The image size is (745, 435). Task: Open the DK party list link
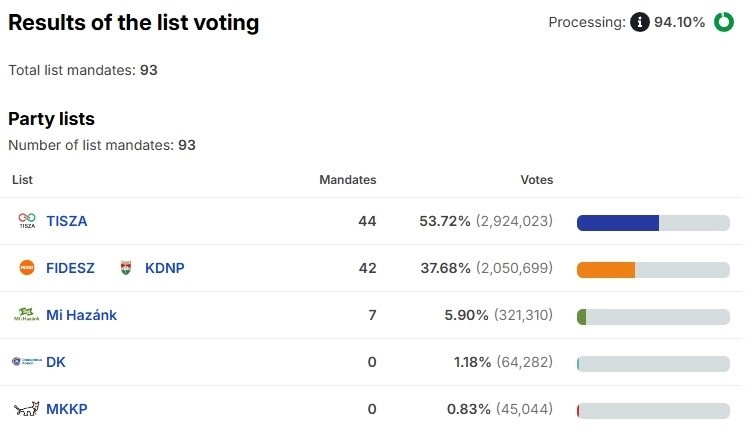(x=56, y=362)
